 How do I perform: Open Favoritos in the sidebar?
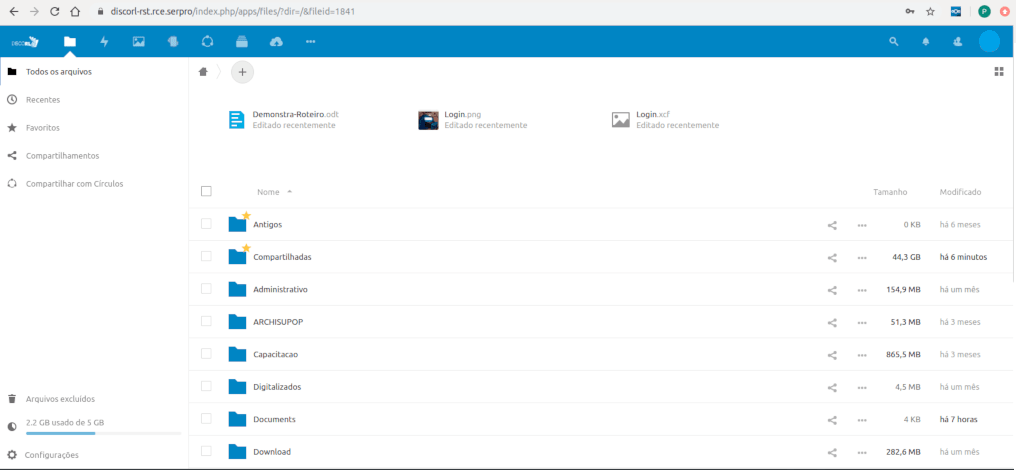pos(43,128)
